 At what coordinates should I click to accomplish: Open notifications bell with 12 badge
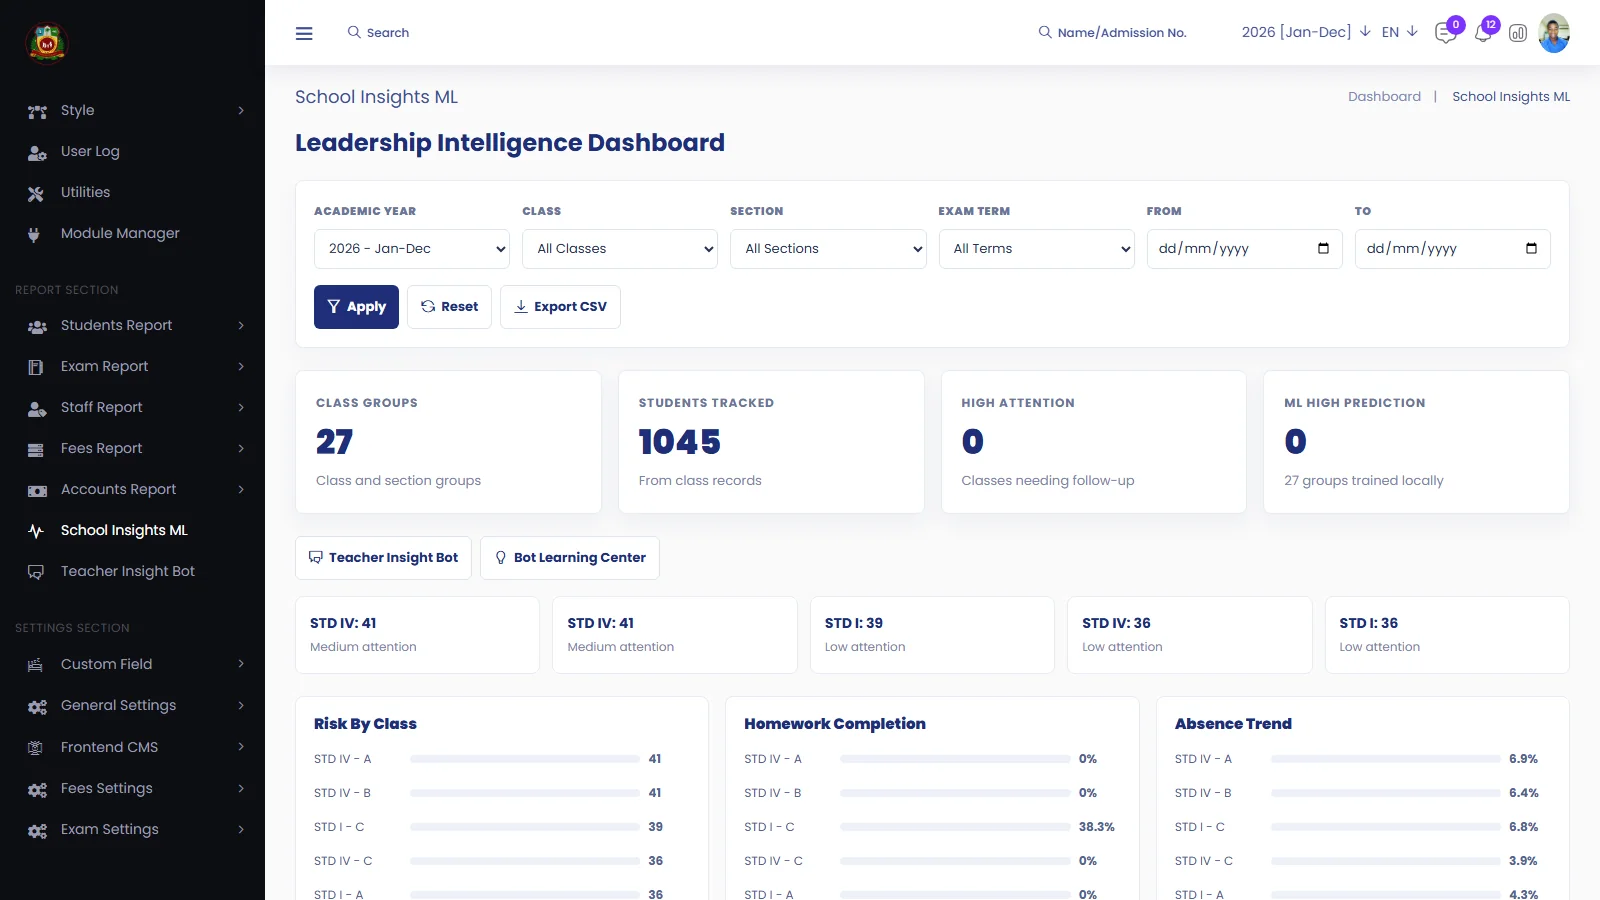click(1483, 33)
